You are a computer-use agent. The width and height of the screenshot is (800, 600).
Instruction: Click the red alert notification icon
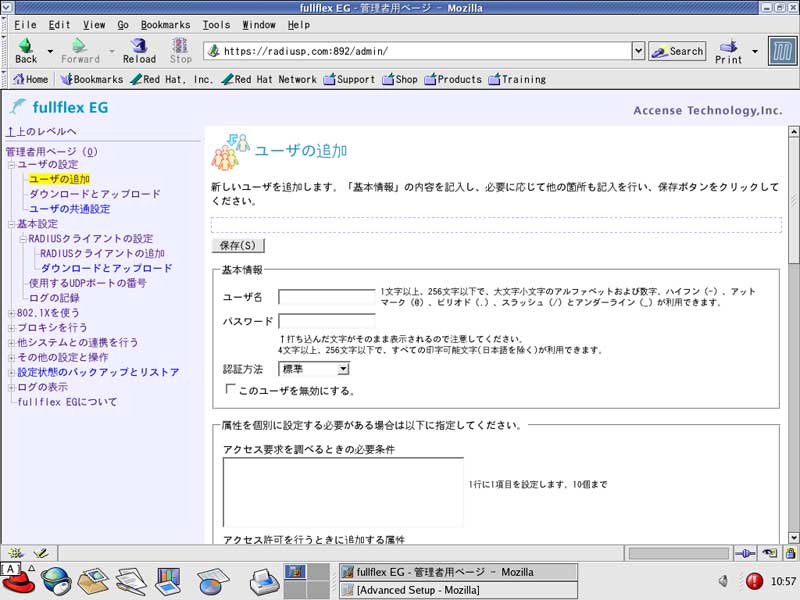point(754,581)
